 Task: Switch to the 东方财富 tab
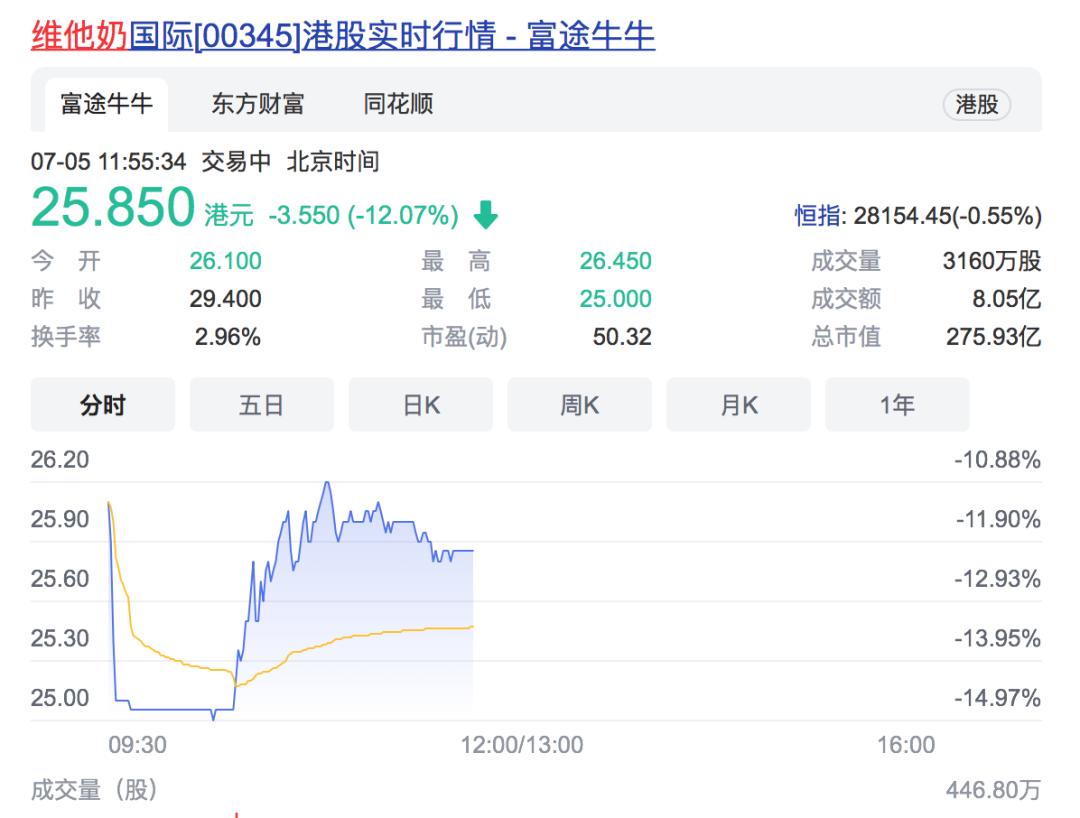(258, 103)
